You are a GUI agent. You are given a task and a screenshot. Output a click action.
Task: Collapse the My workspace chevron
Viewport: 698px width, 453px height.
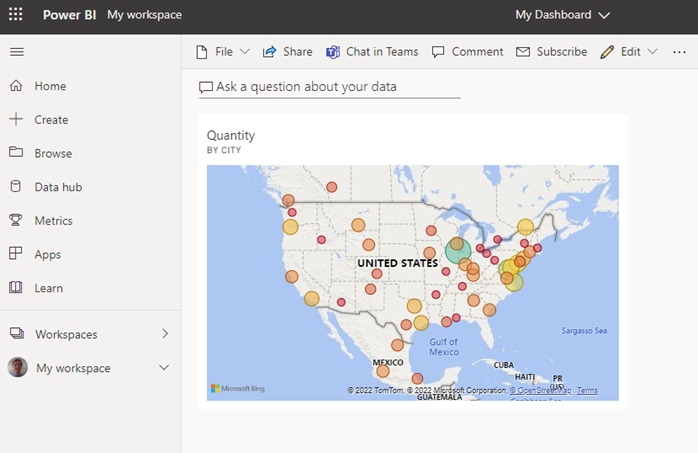(x=164, y=368)
